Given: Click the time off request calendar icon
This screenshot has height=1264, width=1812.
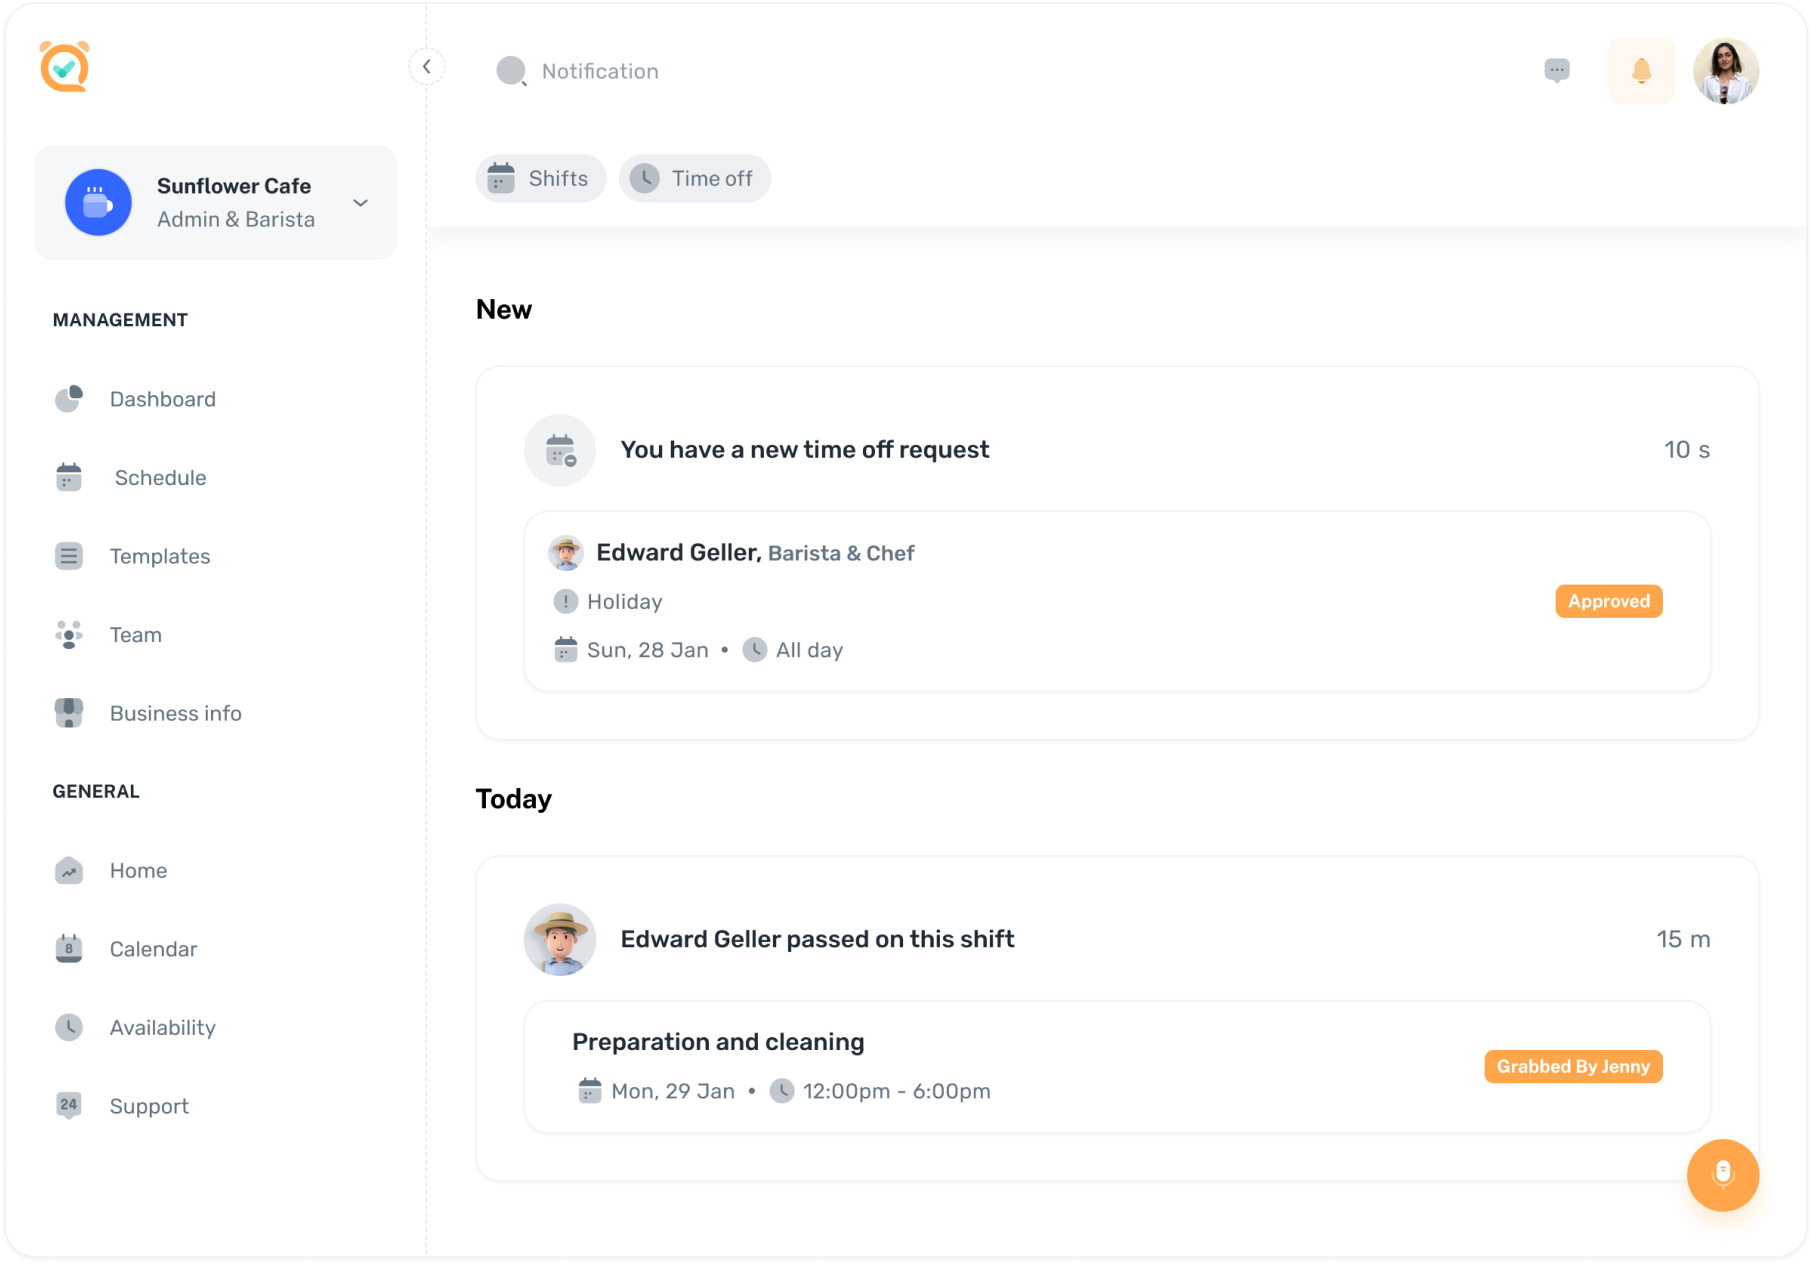Looking at the screenshot, I should coord(560,450).
